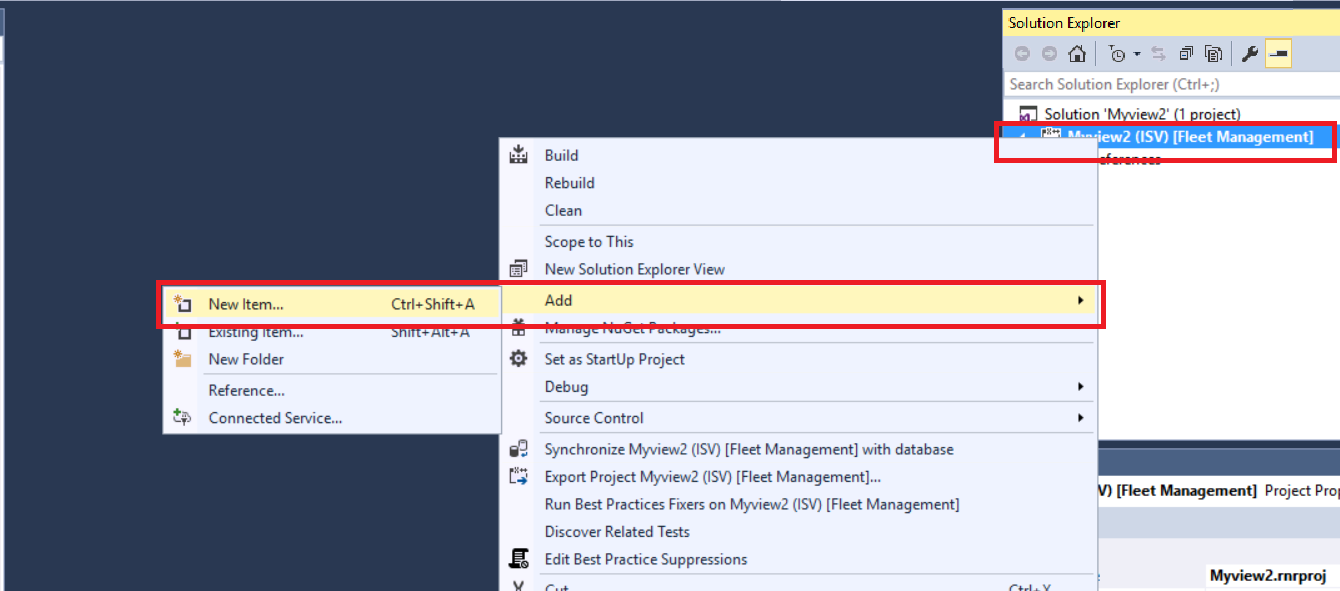1340x591 pixels.
Task: Click the Collapse All icon
Action: tap(1187, 54)
